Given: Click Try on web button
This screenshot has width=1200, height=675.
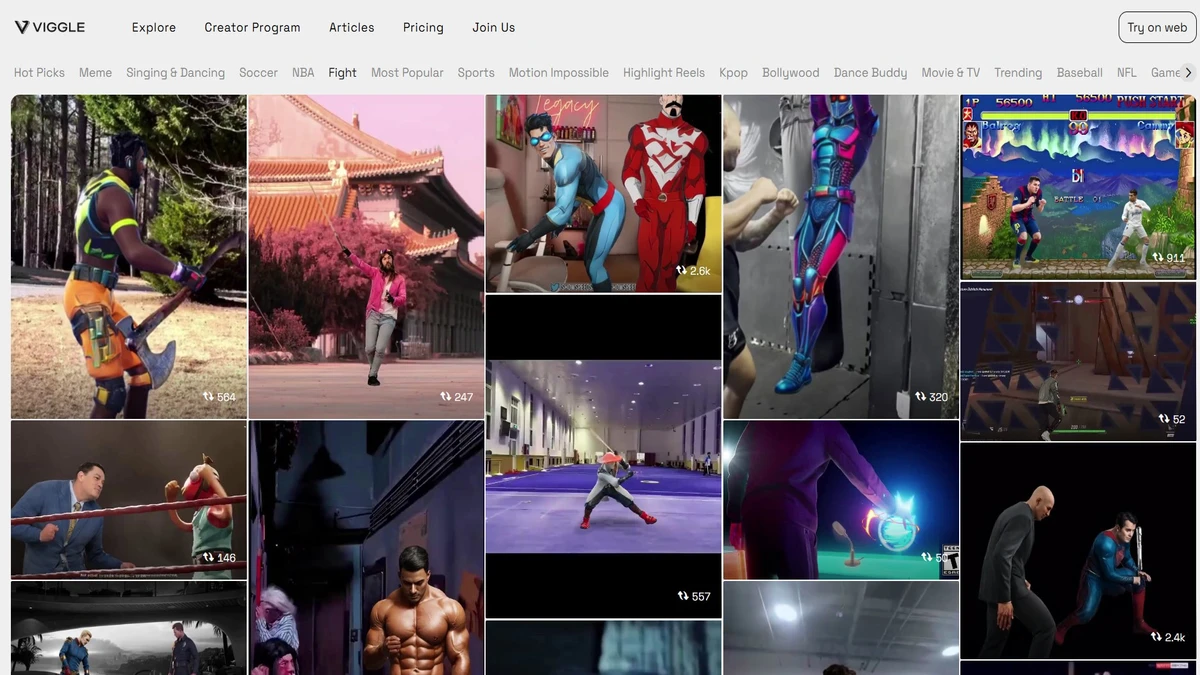Looking at the screenshot, I should coord(1157,27).
